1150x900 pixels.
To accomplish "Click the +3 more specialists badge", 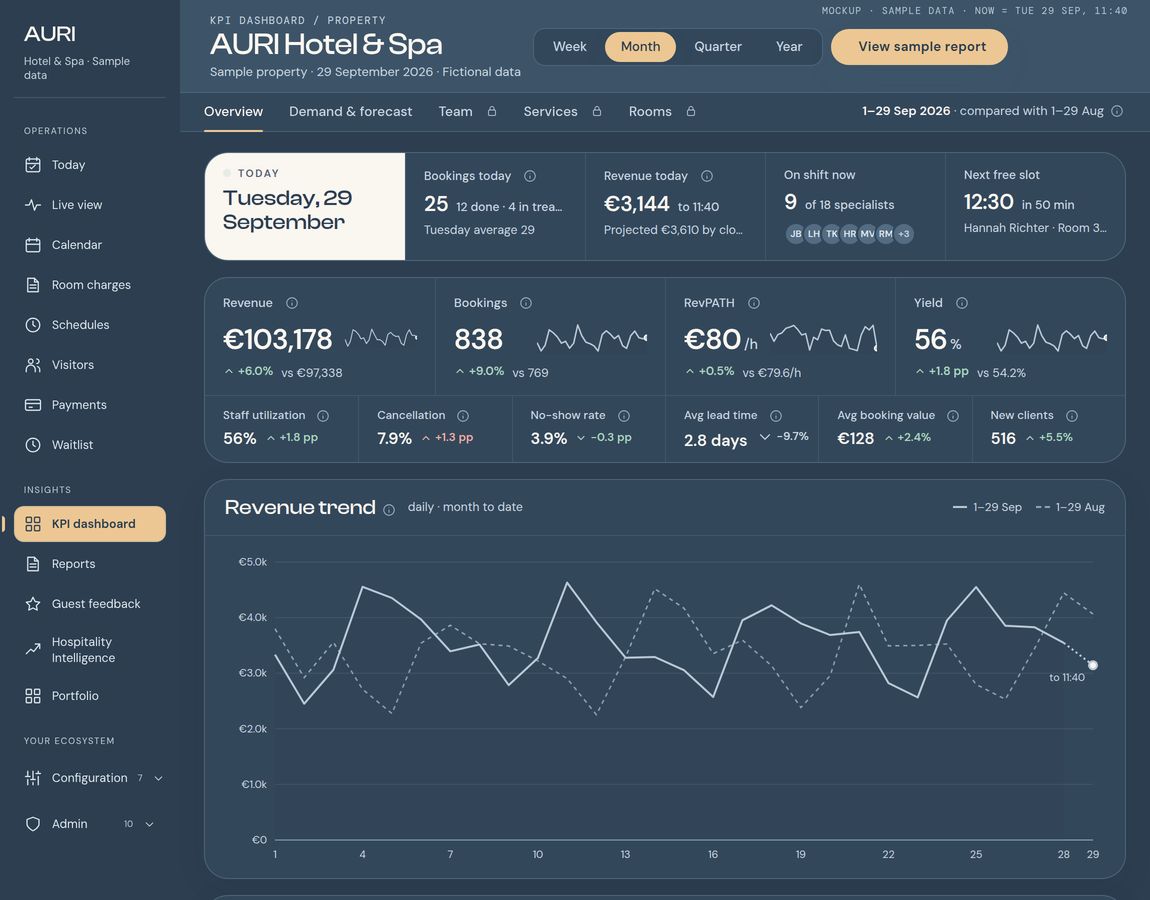I will [x=904, y=234].
